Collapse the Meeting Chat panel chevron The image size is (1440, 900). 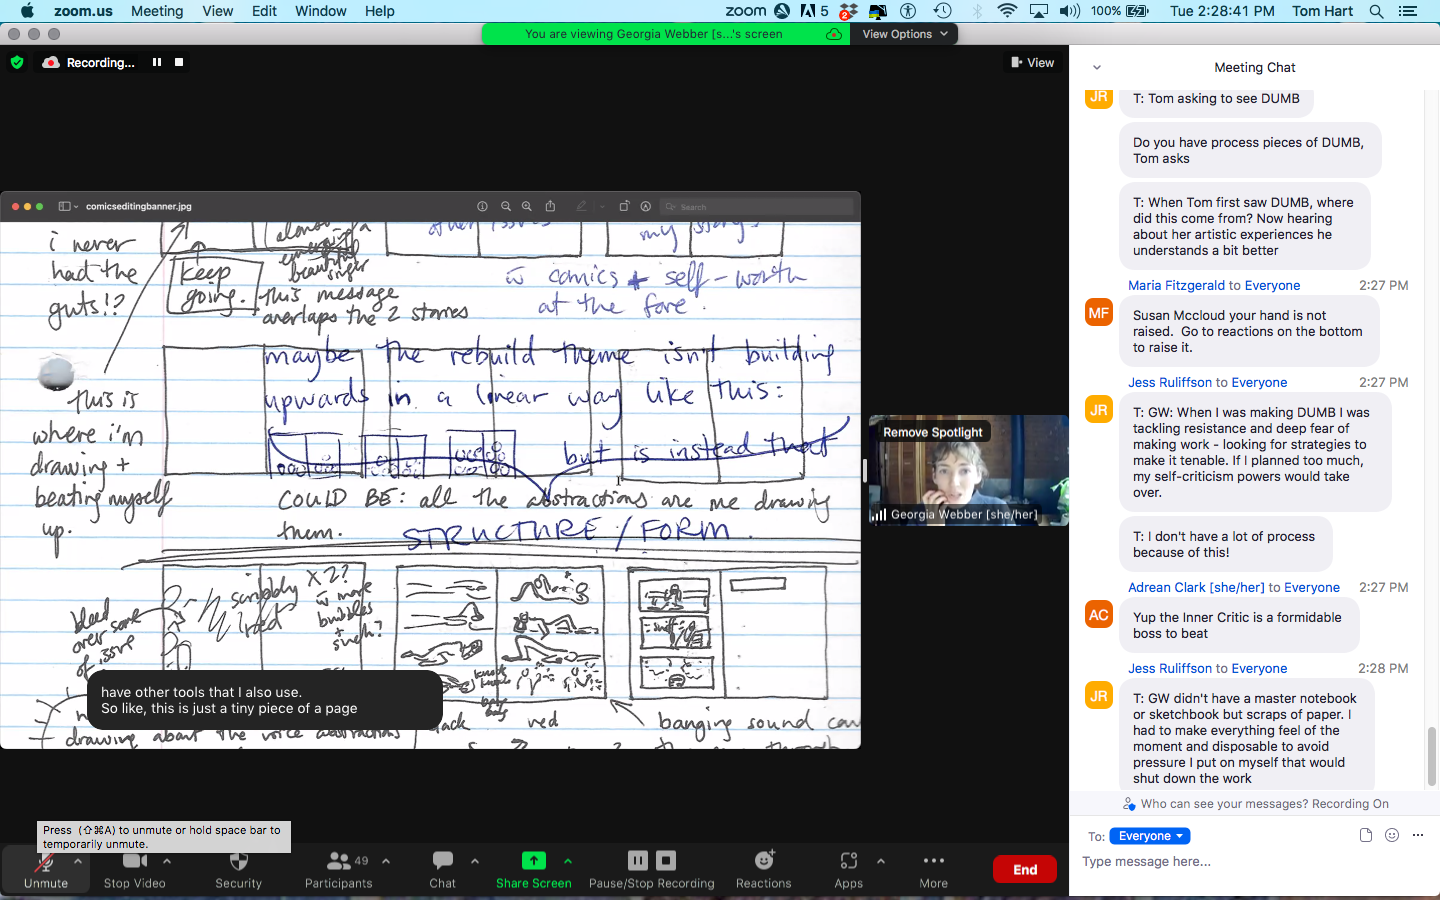[x=1097, y=68]
